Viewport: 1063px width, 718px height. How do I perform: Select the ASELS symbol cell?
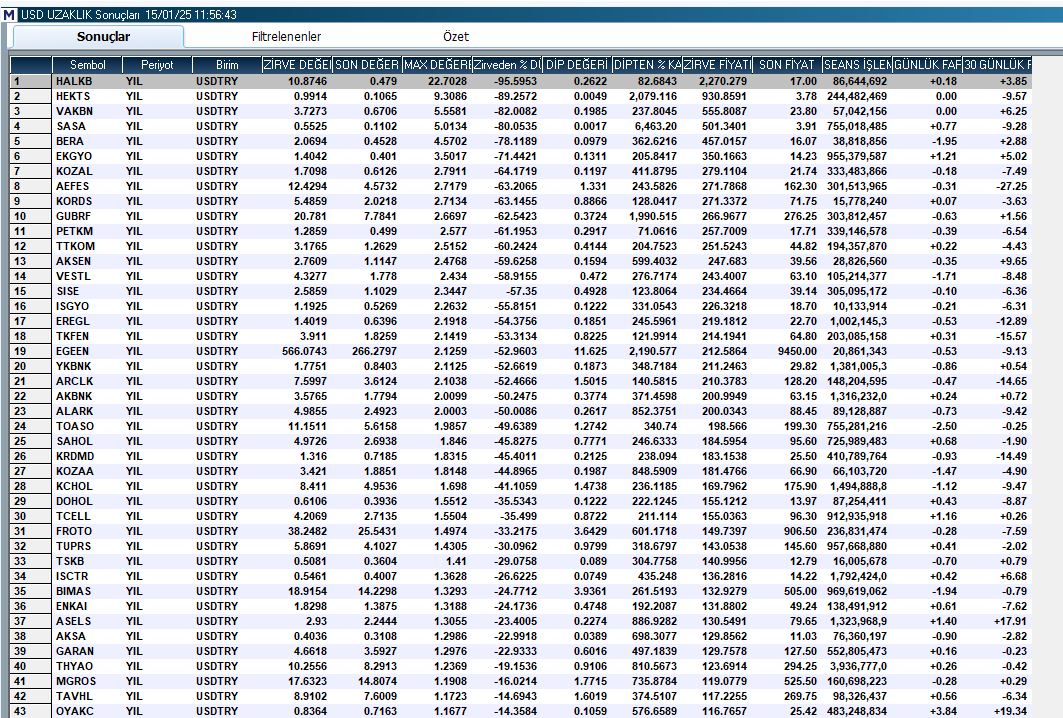[x=87, y=621]
